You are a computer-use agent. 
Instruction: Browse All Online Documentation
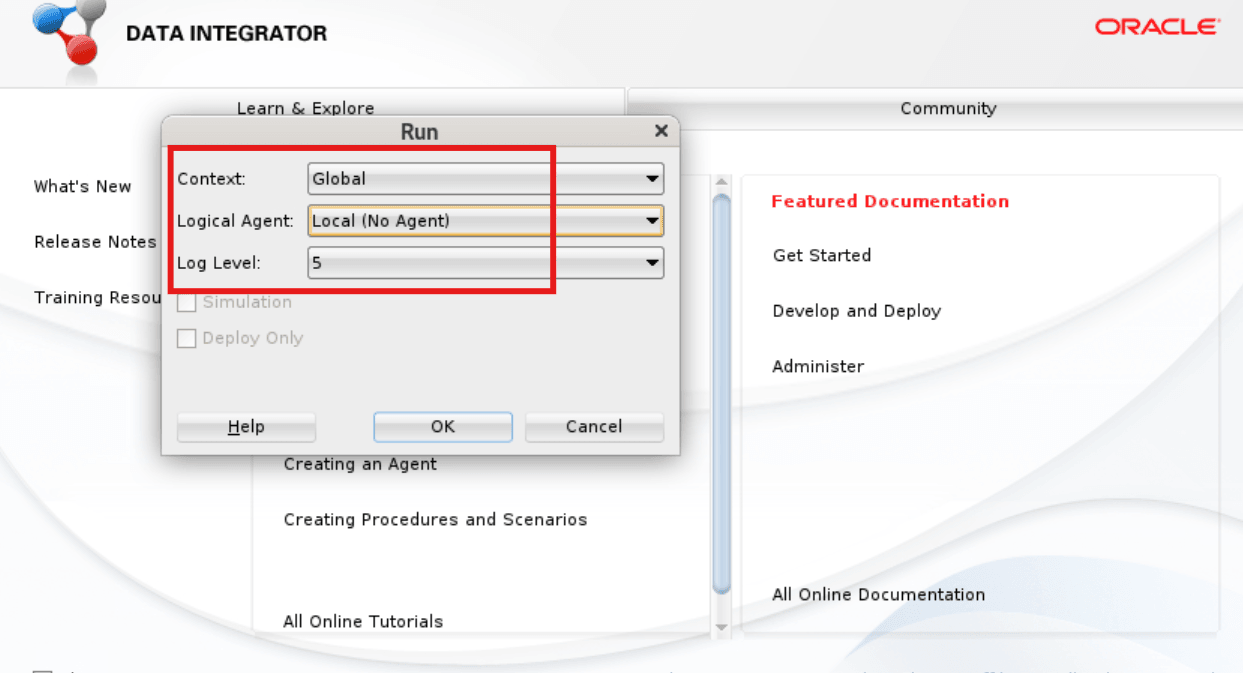[x=878, y=594]
